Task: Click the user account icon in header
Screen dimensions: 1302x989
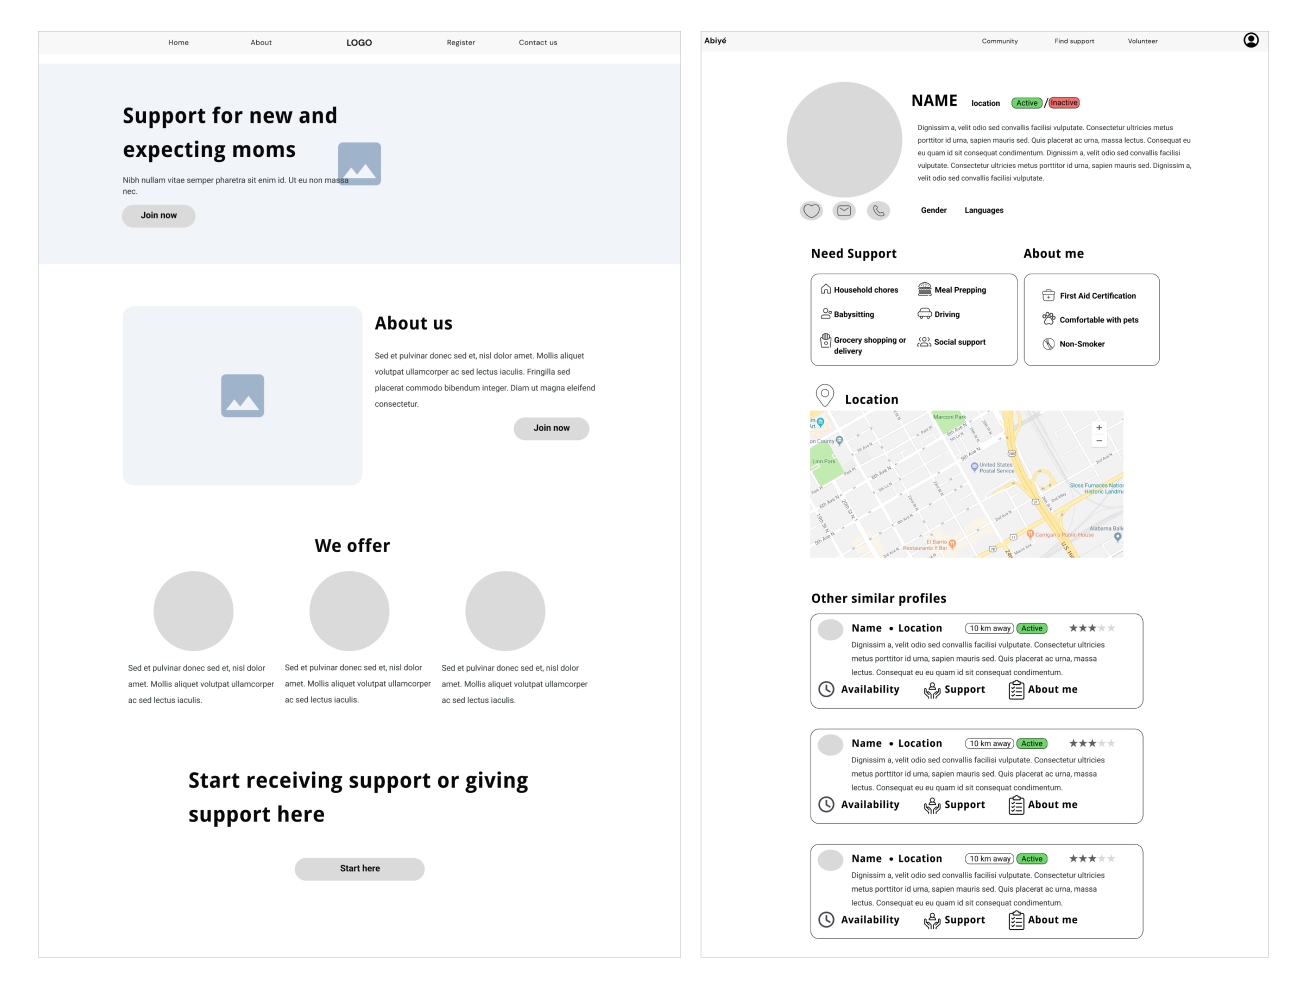Action: pos(1251,40)
